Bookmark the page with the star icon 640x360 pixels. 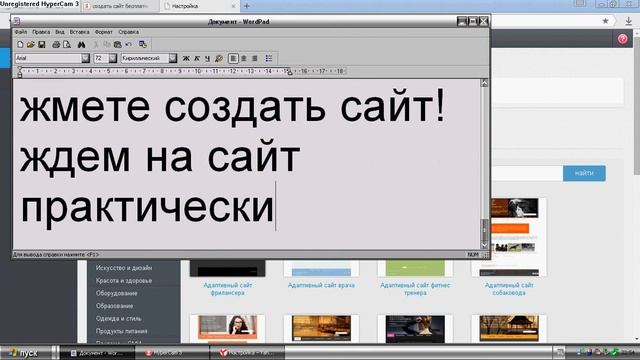605,21
